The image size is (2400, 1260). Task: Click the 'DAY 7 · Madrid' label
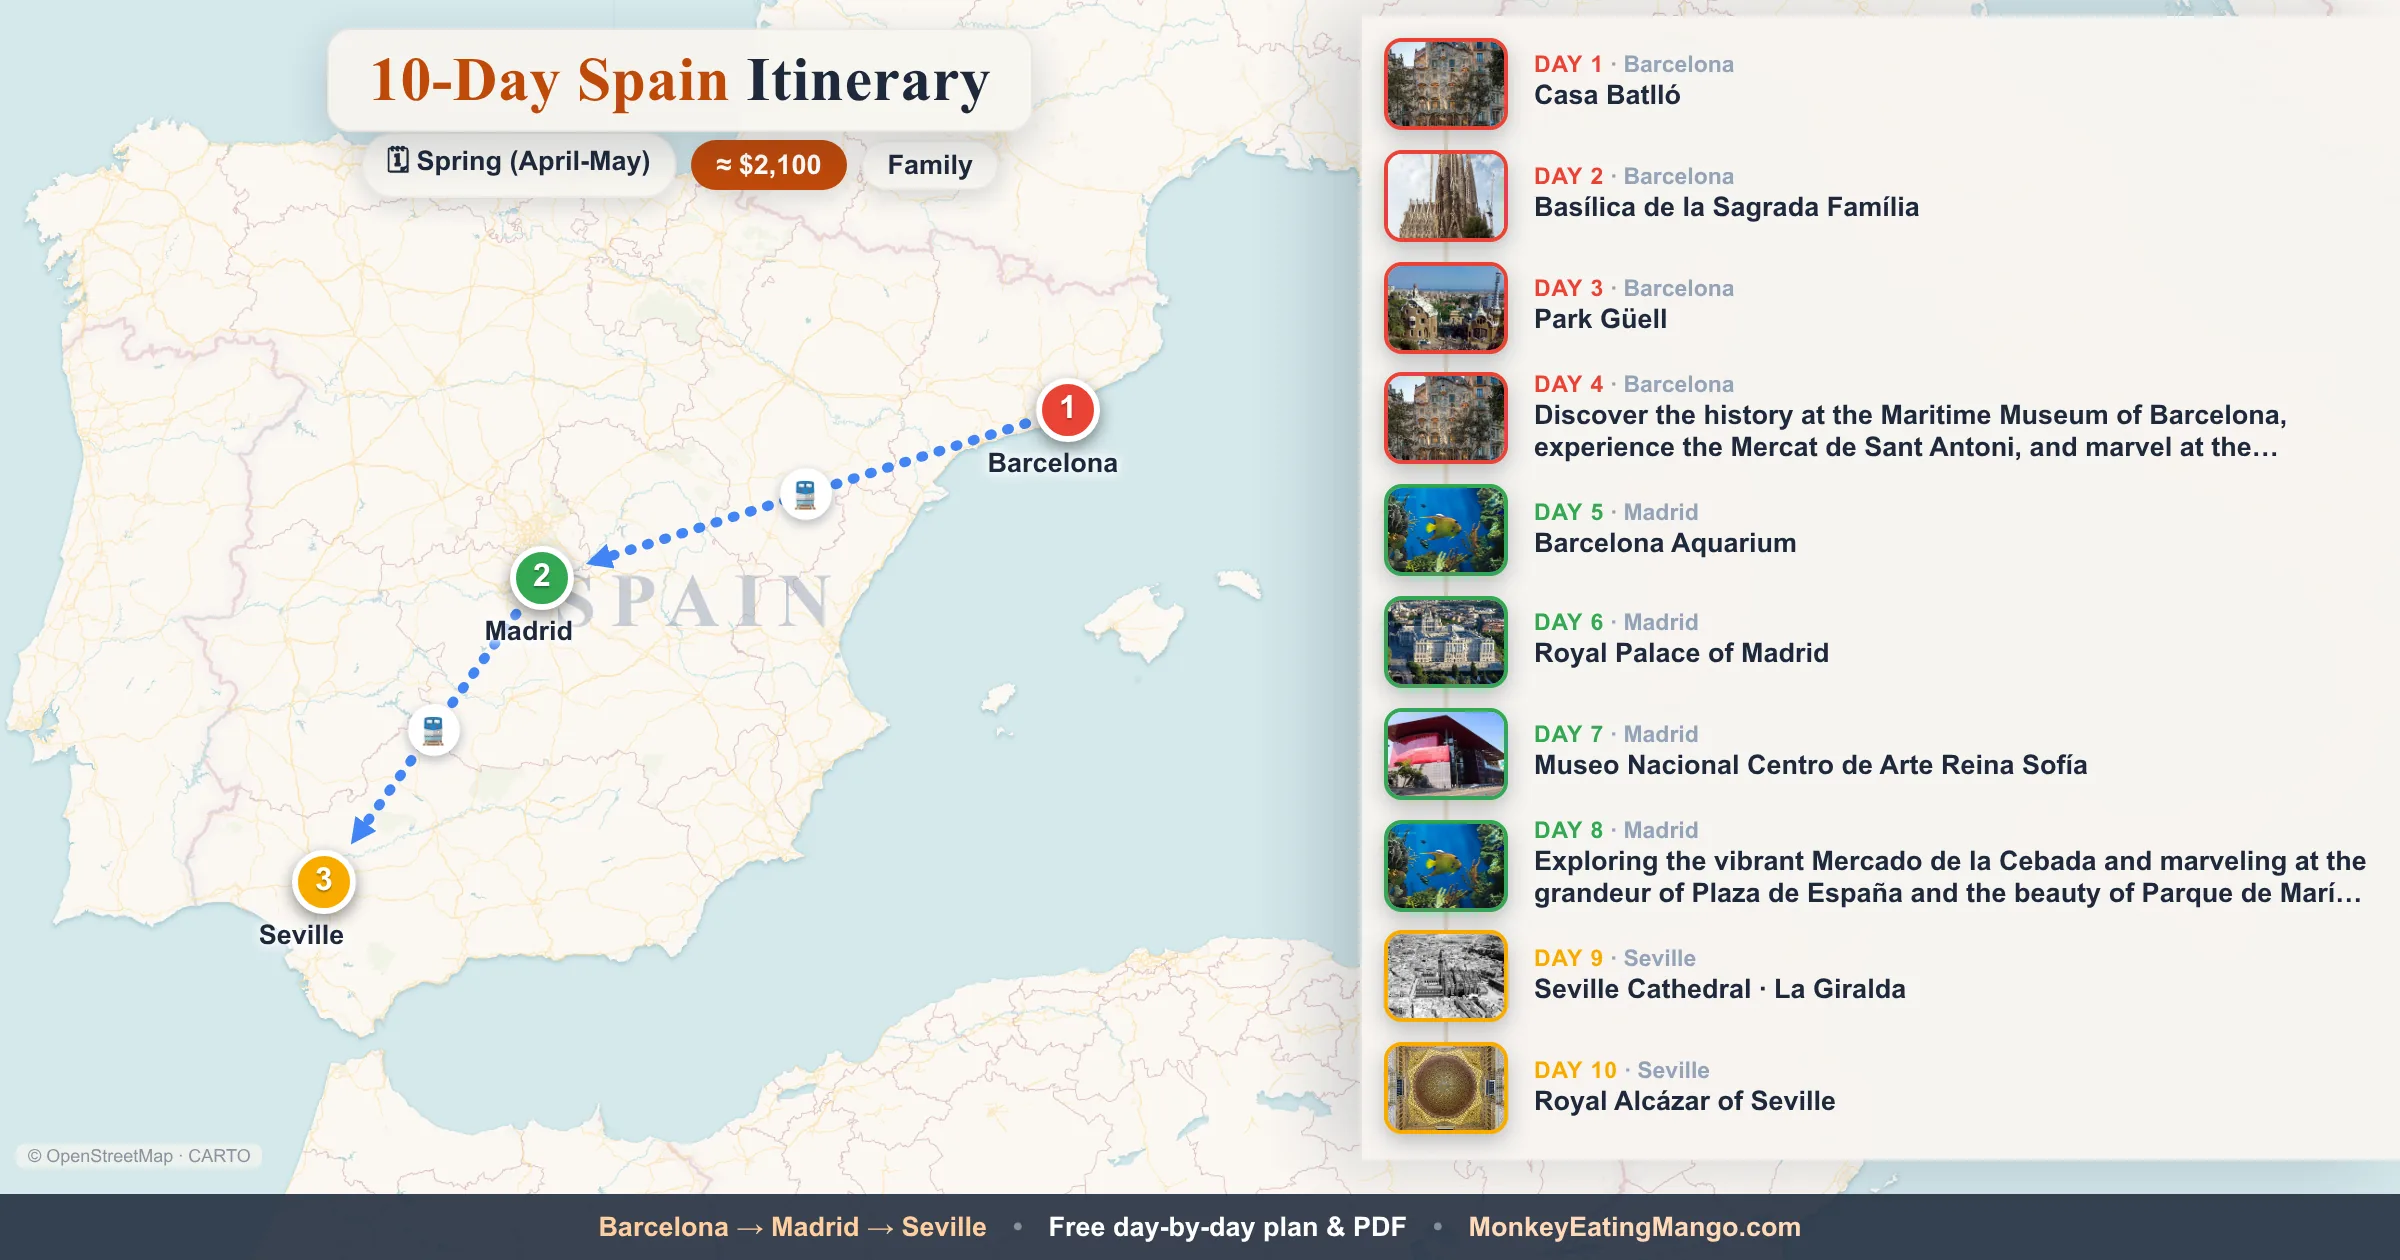1615,734
